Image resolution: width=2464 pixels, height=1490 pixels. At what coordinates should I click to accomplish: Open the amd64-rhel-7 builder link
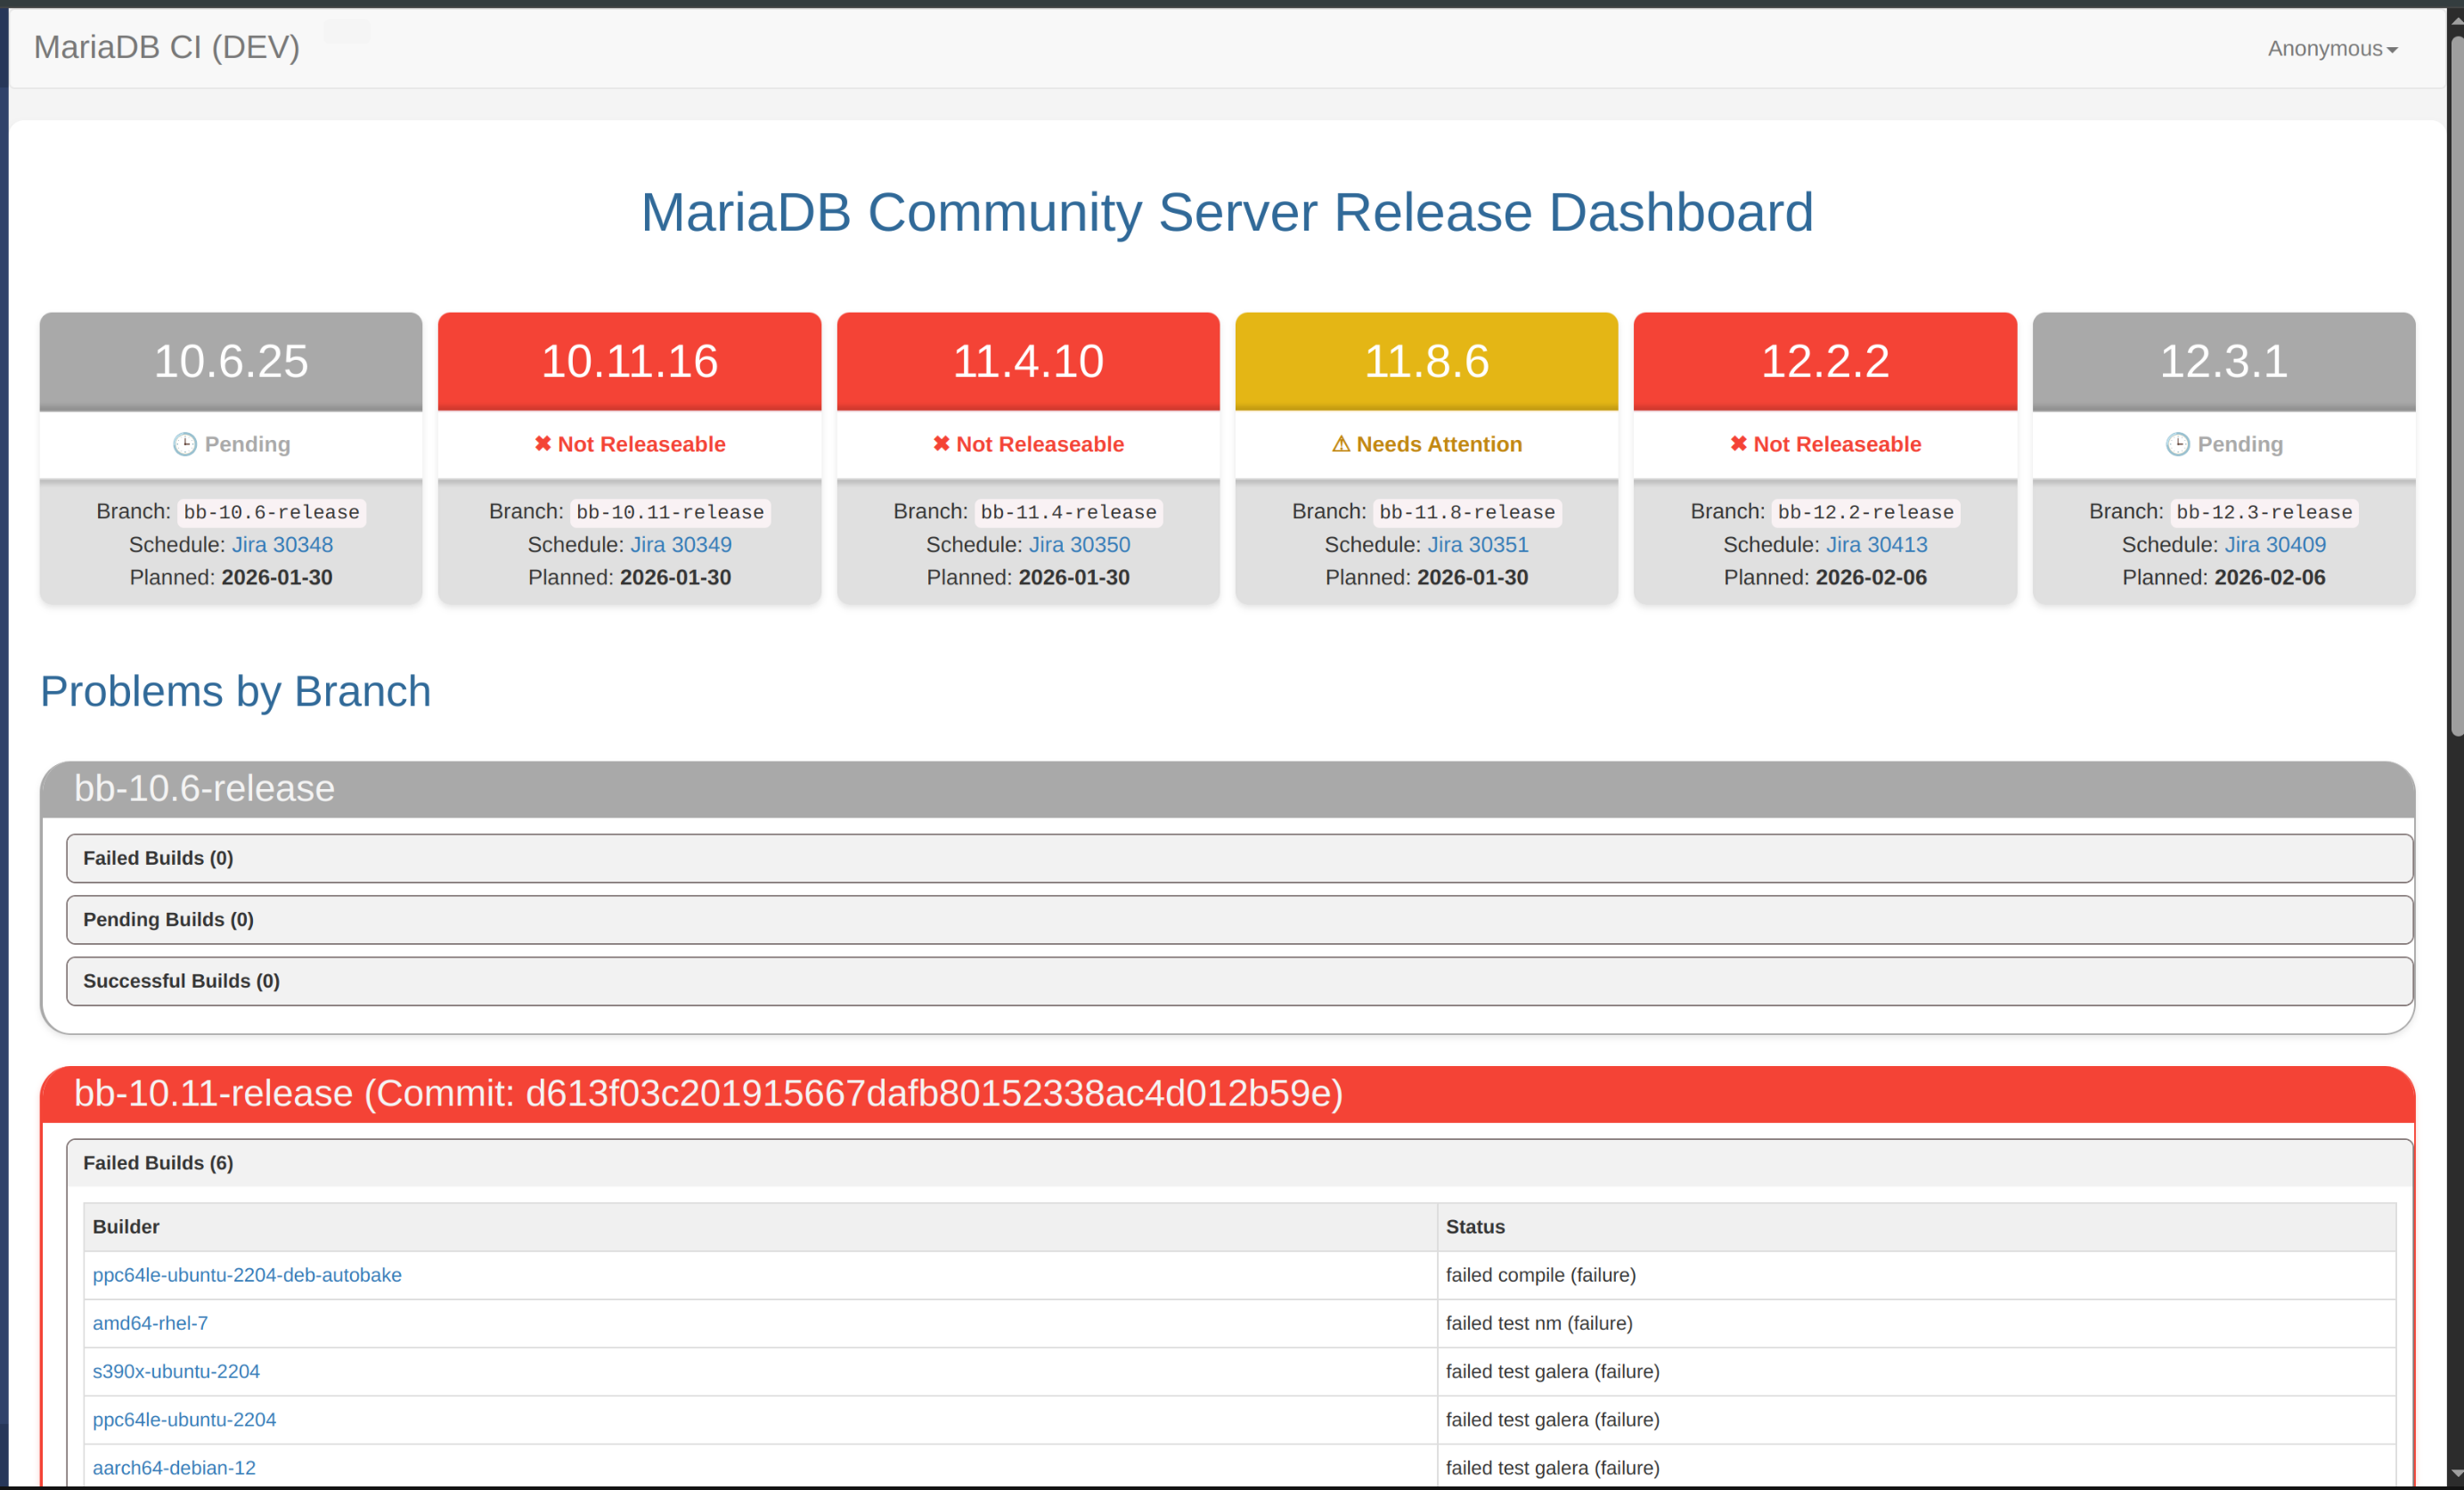(150, 1323)
